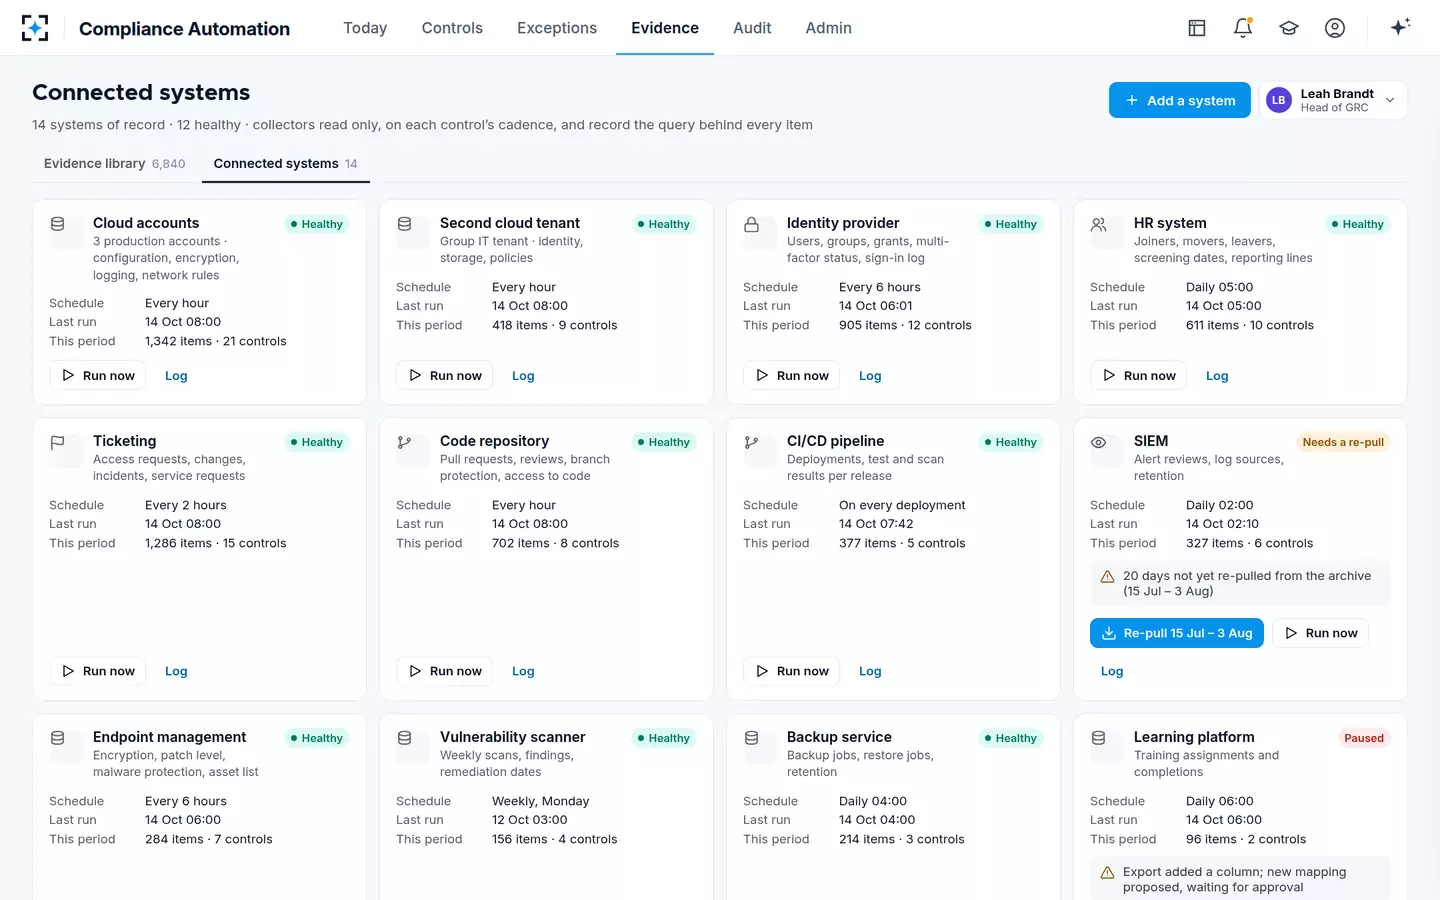Click the Learning platform warning triangle icon
The width and height of the screenshot is (1440, 900).
[x=1108, y=873]
